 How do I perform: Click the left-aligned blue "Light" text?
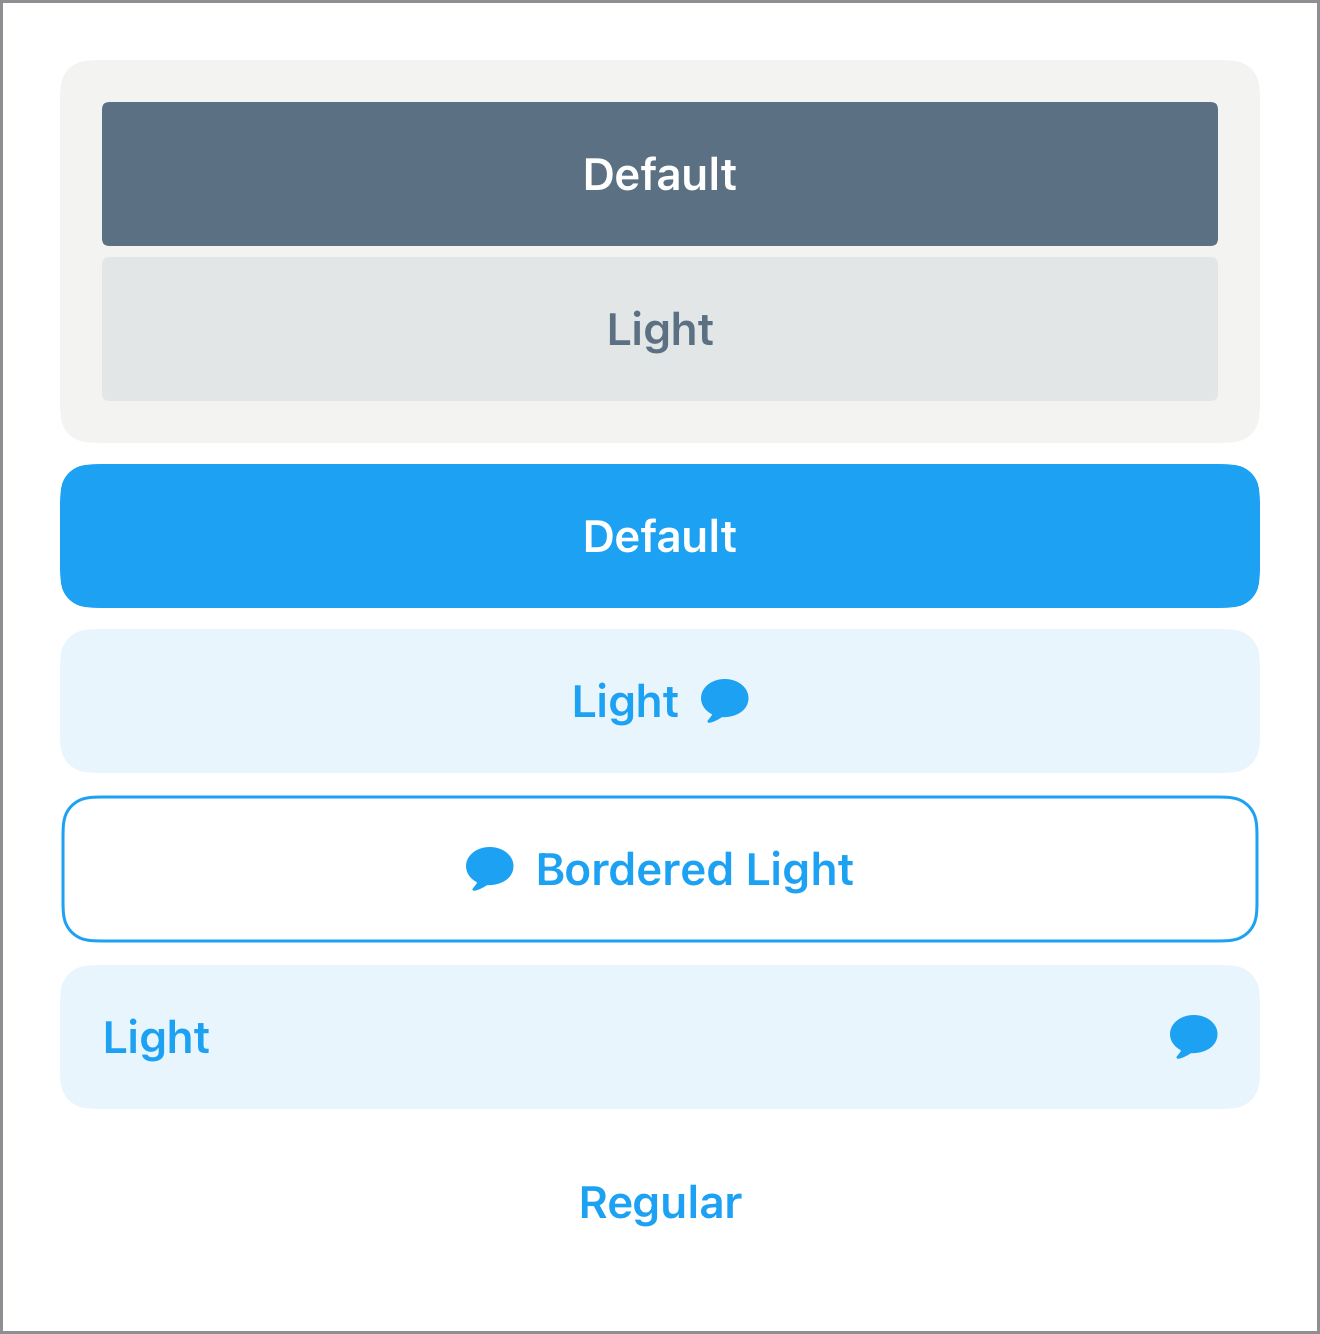pyautogui.click(x=156, y=1038)
